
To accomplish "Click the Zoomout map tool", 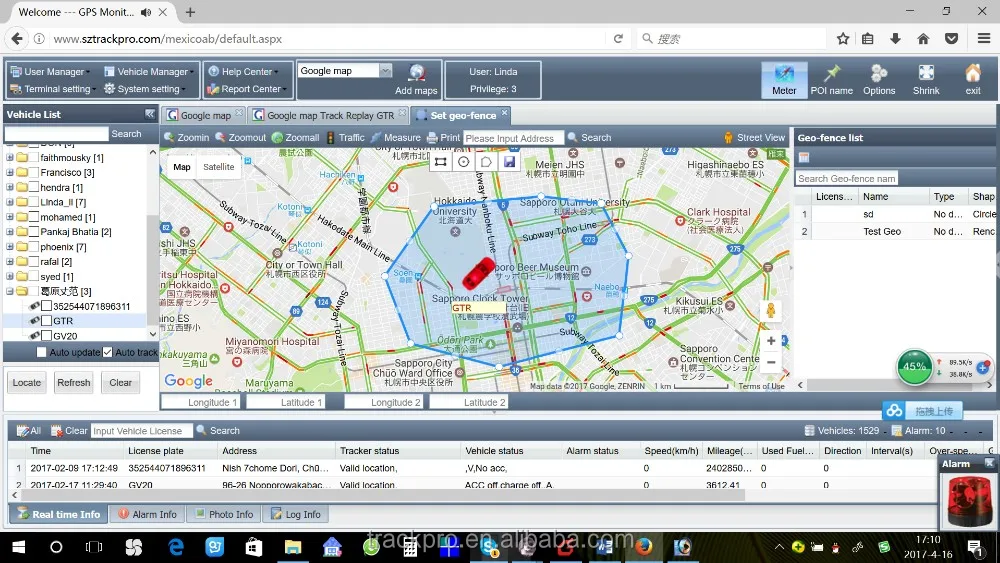I will point(240,138).
